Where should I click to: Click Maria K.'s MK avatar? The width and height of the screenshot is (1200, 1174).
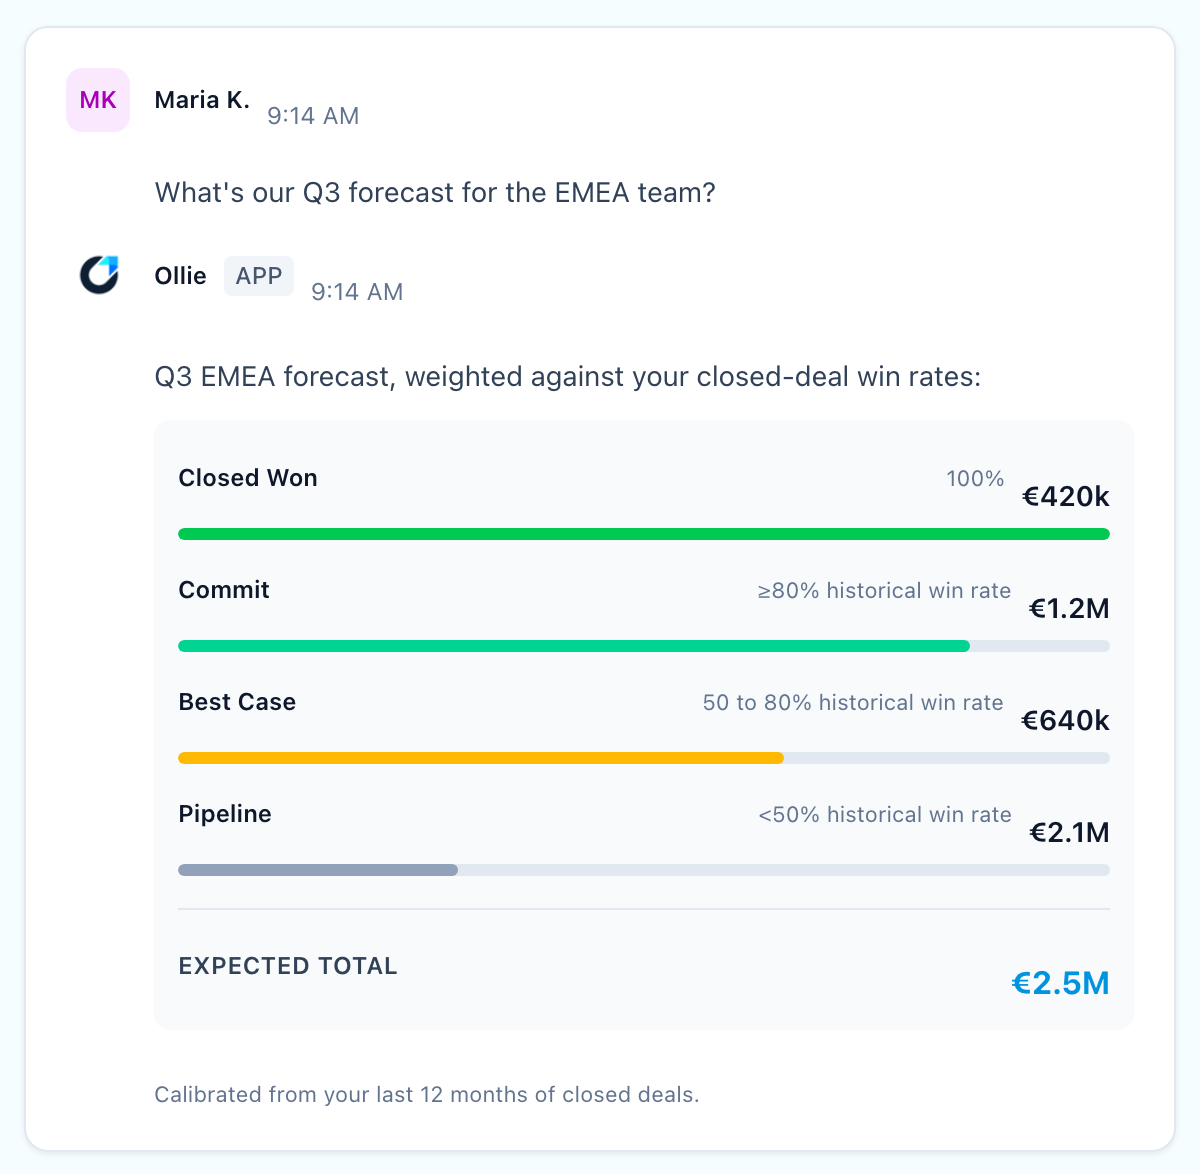[x=98, y=100]
